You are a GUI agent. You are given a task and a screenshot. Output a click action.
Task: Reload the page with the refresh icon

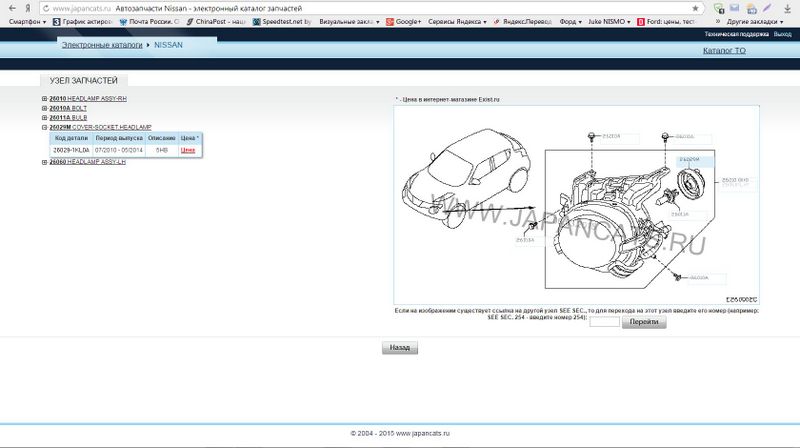click(46, 8)
